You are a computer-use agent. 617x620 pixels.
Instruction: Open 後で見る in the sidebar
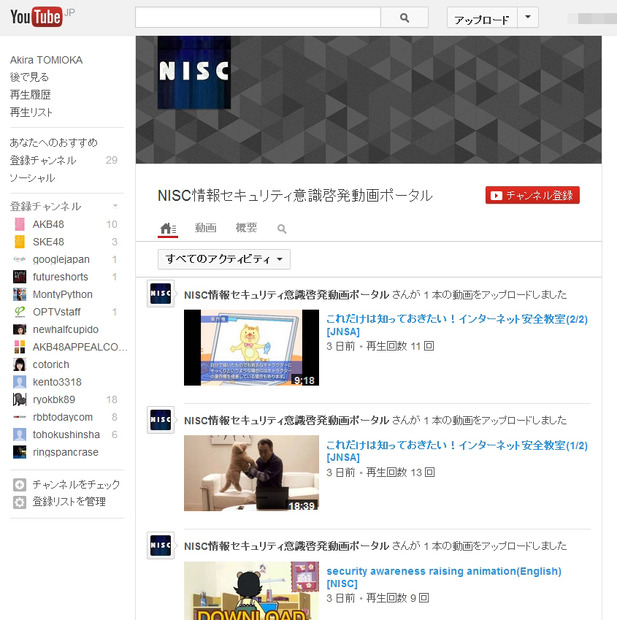click(29, 77)
